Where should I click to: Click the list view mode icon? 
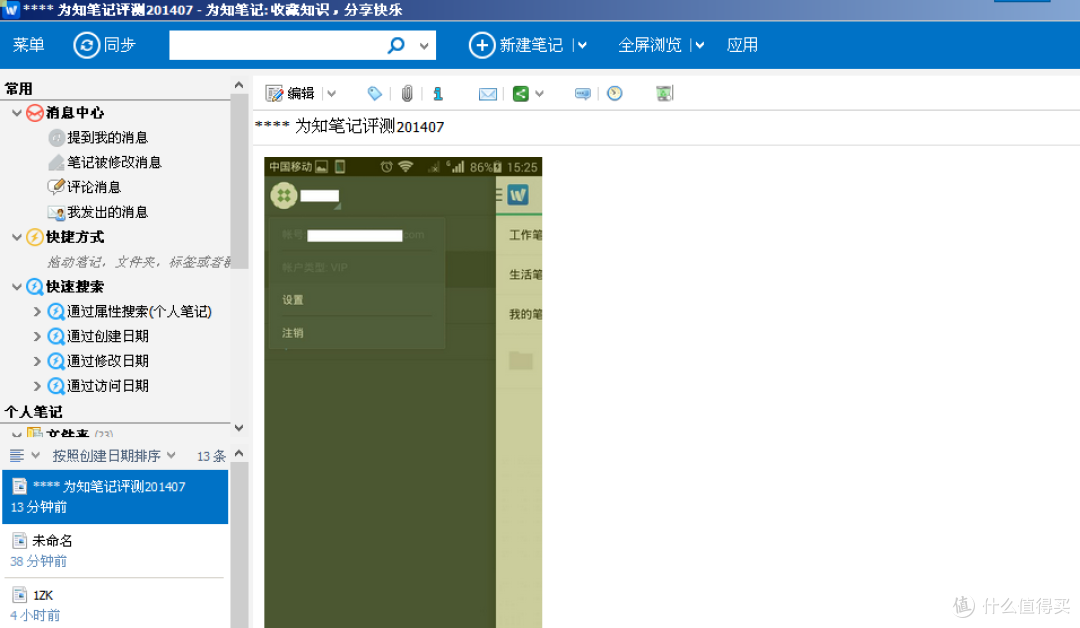coord(17,456)
